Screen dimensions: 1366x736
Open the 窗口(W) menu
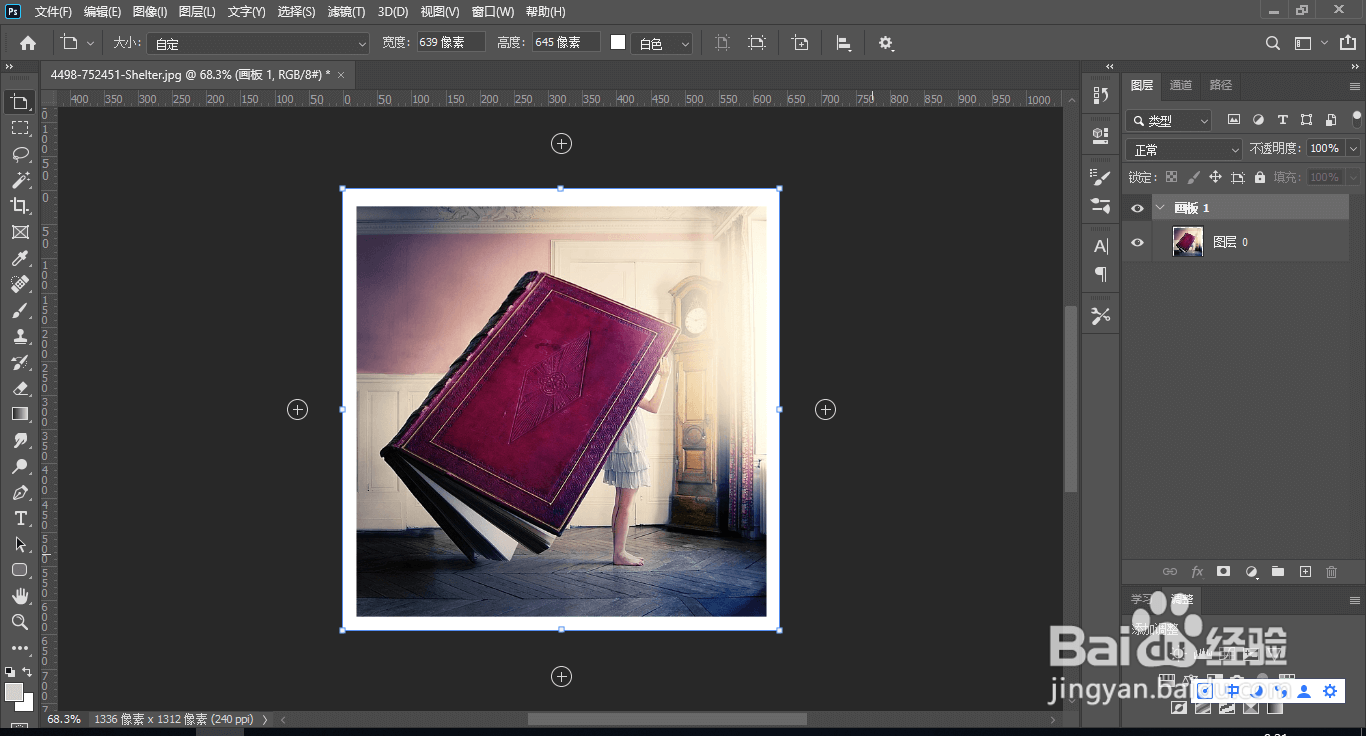pyautogui.click(x=492, y=12)
